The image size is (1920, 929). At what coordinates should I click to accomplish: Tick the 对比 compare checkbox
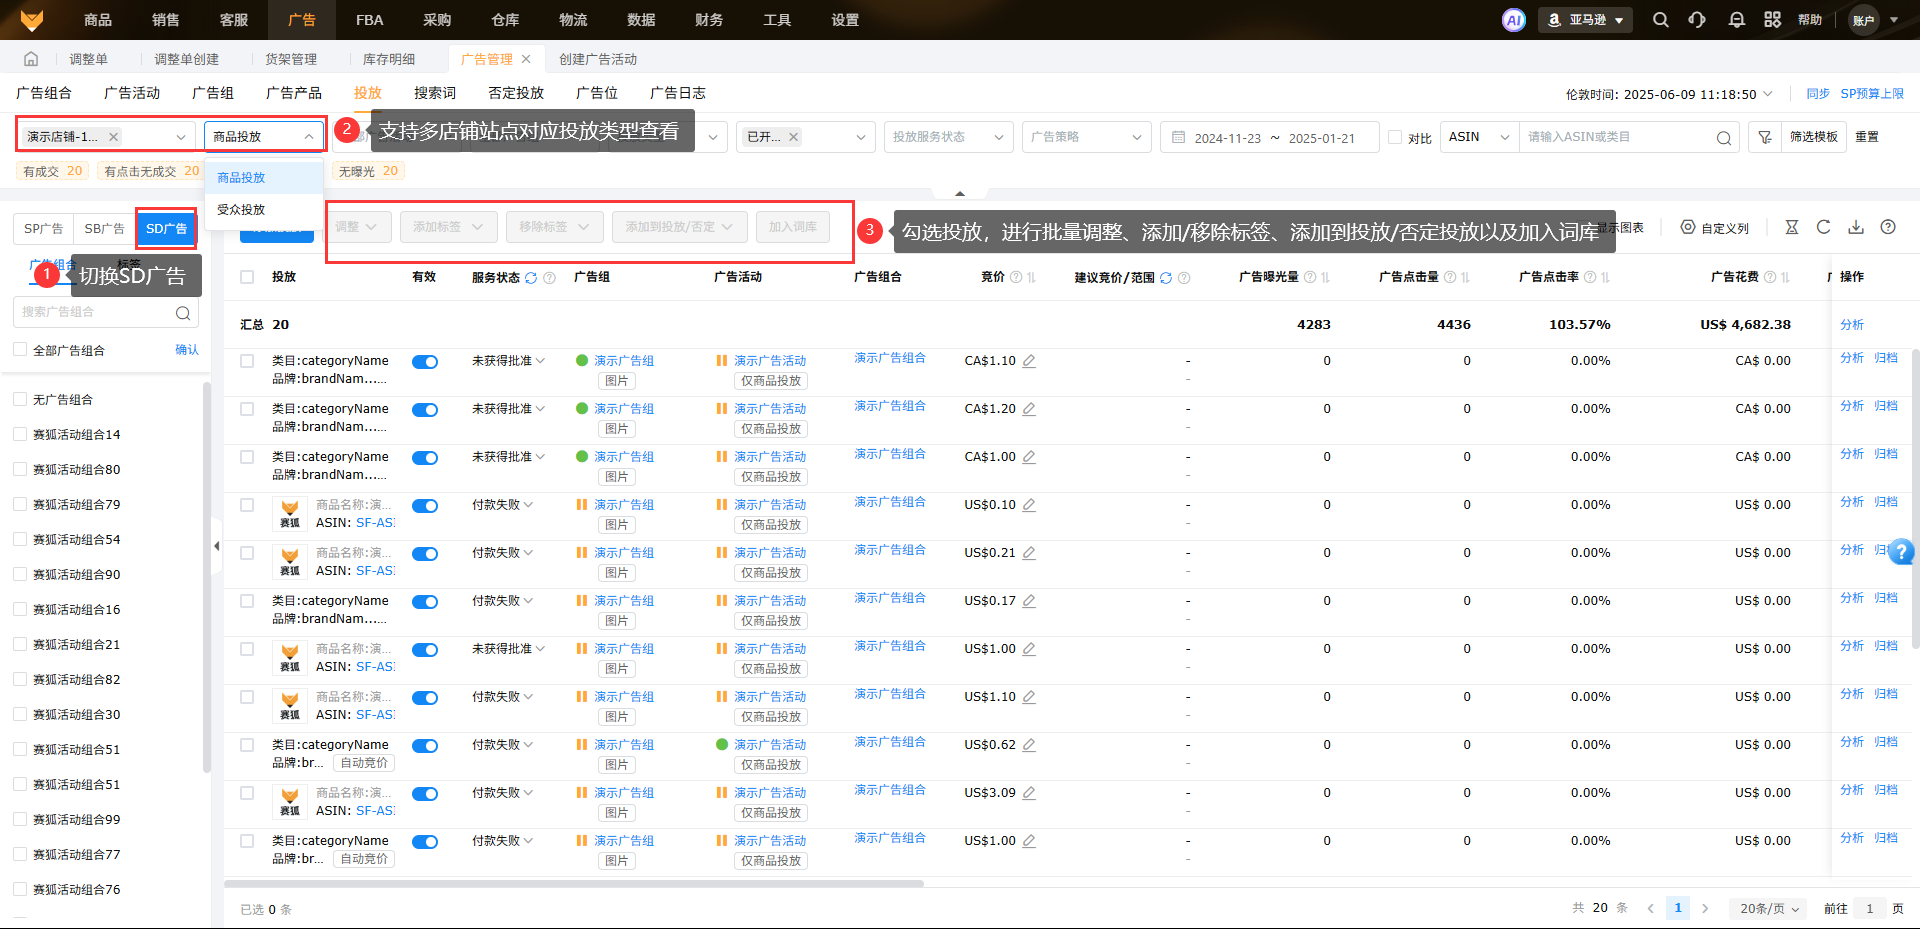(x=1395, y=137)
